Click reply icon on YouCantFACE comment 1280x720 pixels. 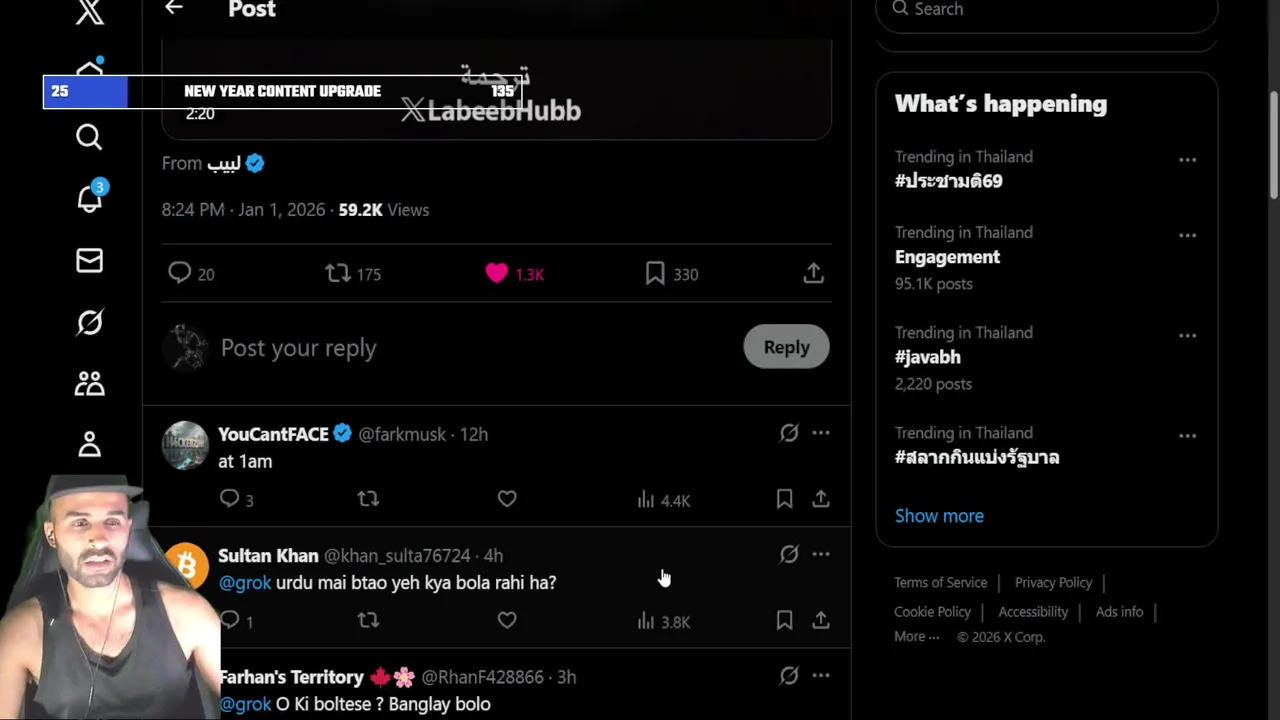[x=230, y=498]
